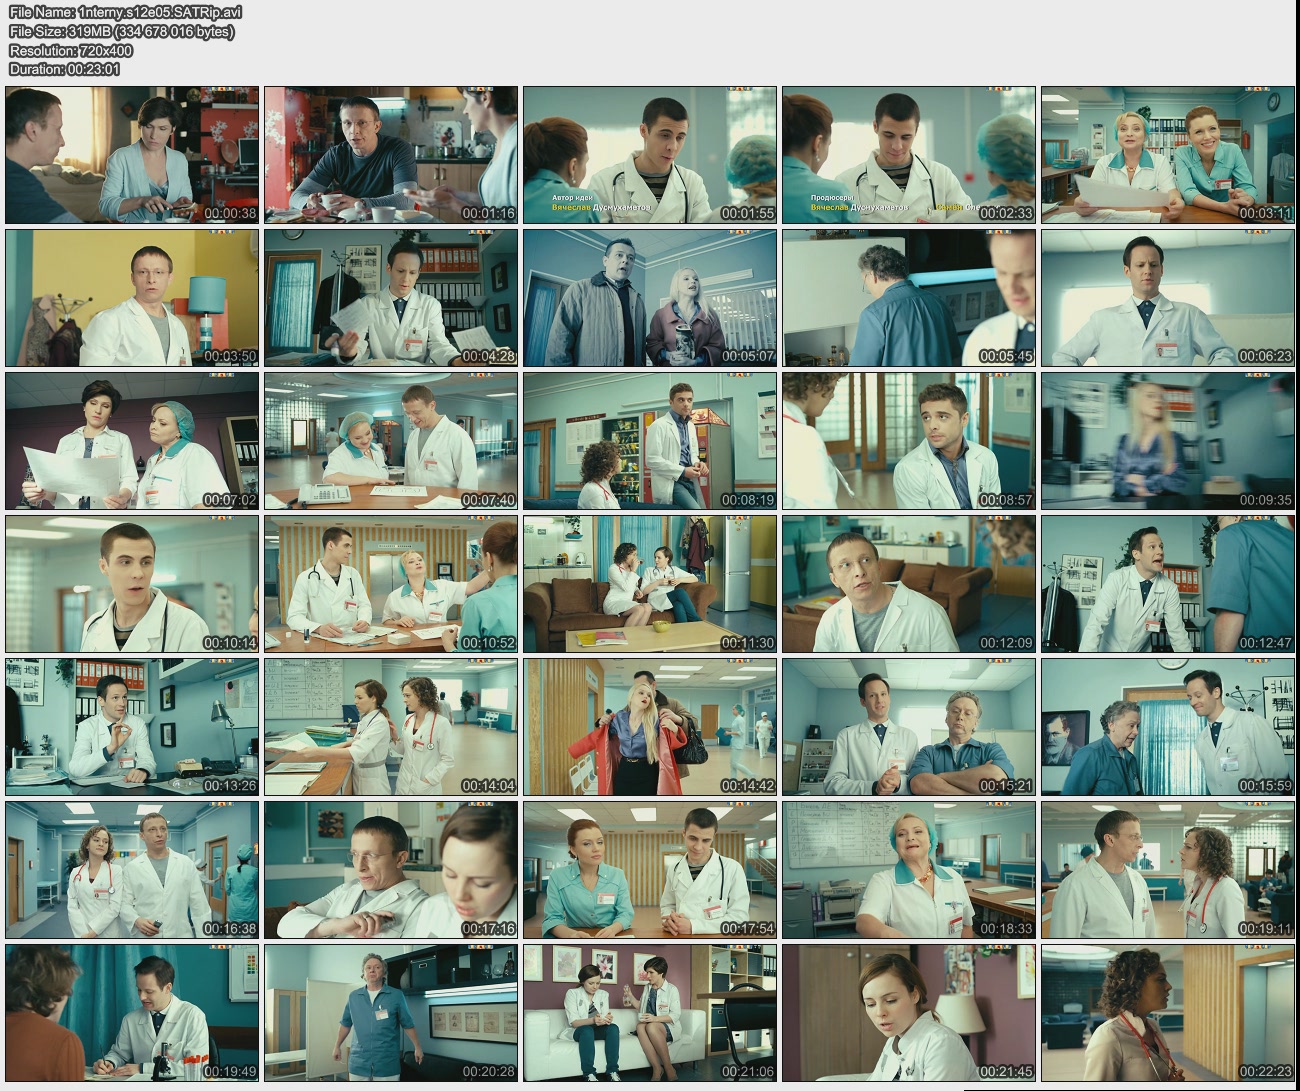1300x1091 pixels.
Task: Open the thumbnail marked 00:17:54
Action: pyautogui.click(x=650, y=870)
